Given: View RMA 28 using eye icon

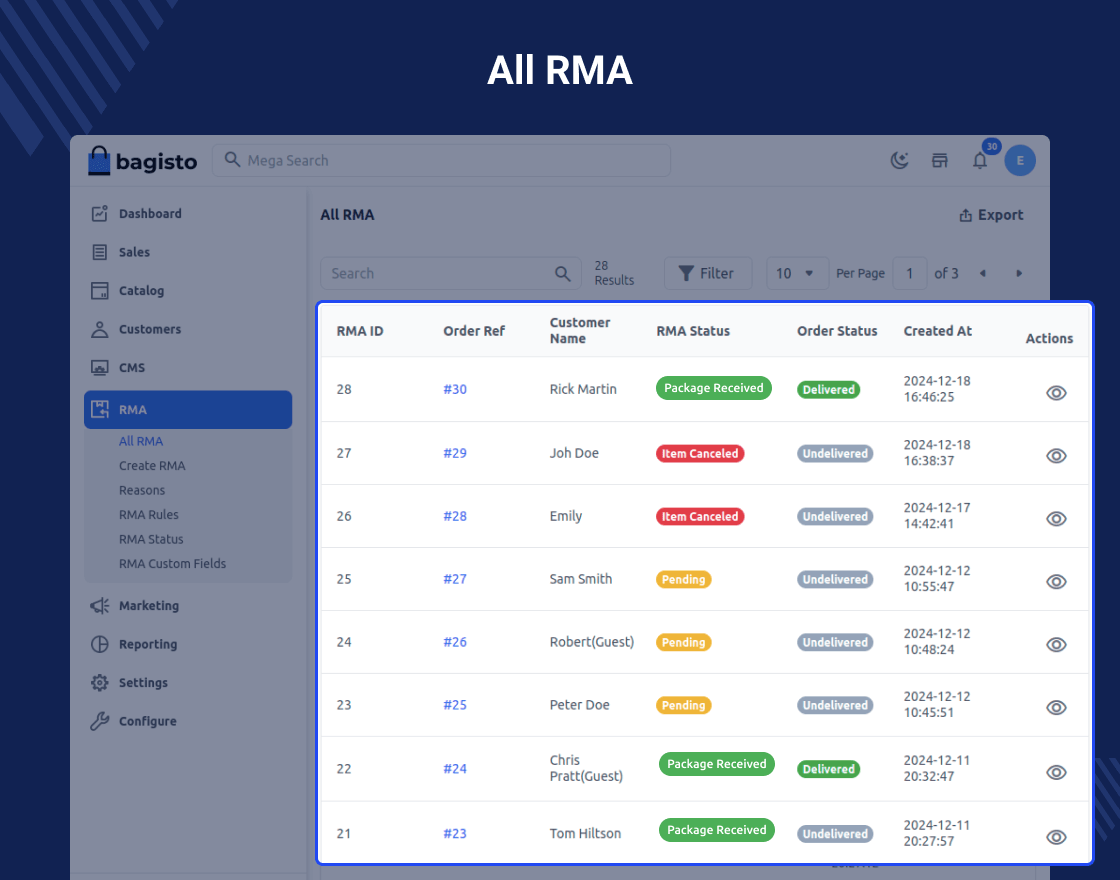Looking at the screenshot, I should point(1056,393).
